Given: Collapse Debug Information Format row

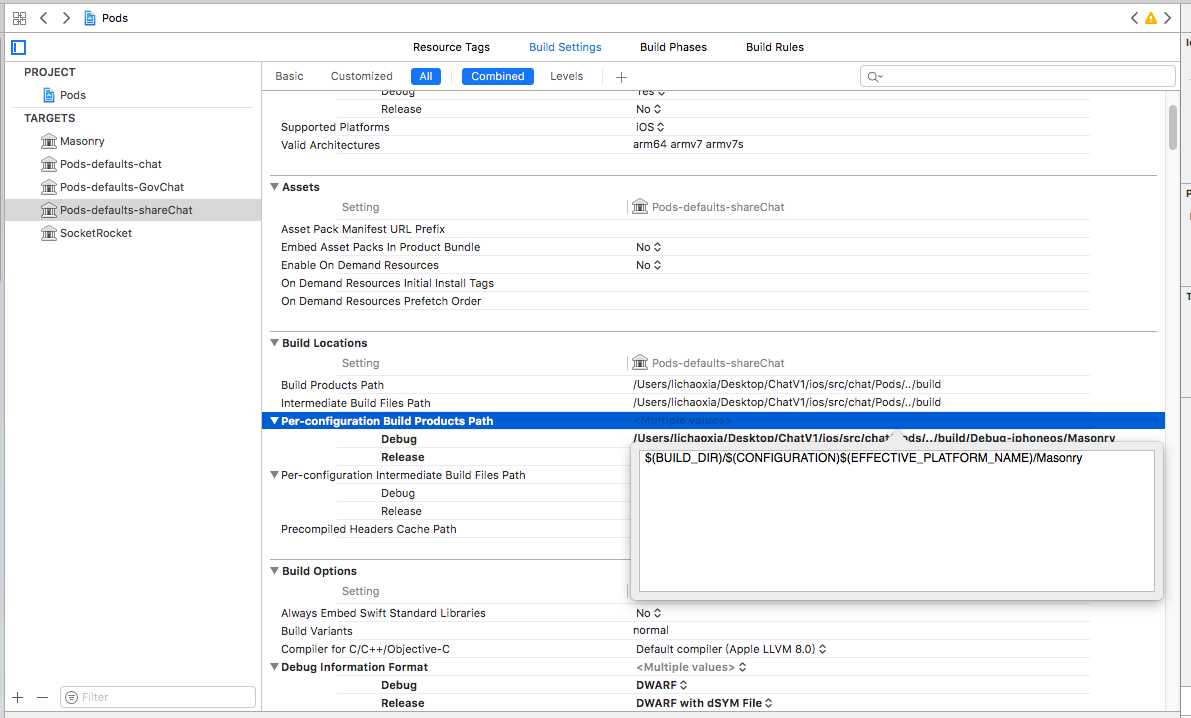Looking at the screenshot, I should tap(274, 667).
